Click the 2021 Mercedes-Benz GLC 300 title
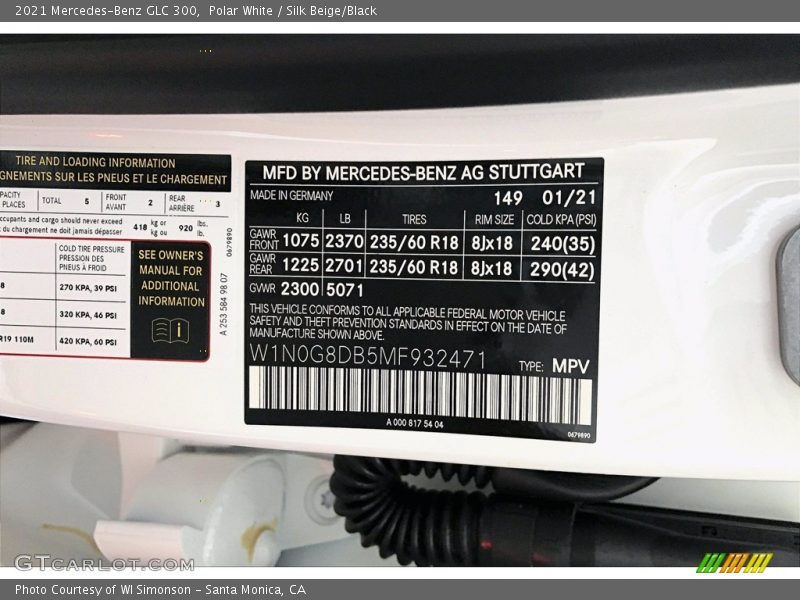This screenshot has height=600, width=800. pos(106,10)
